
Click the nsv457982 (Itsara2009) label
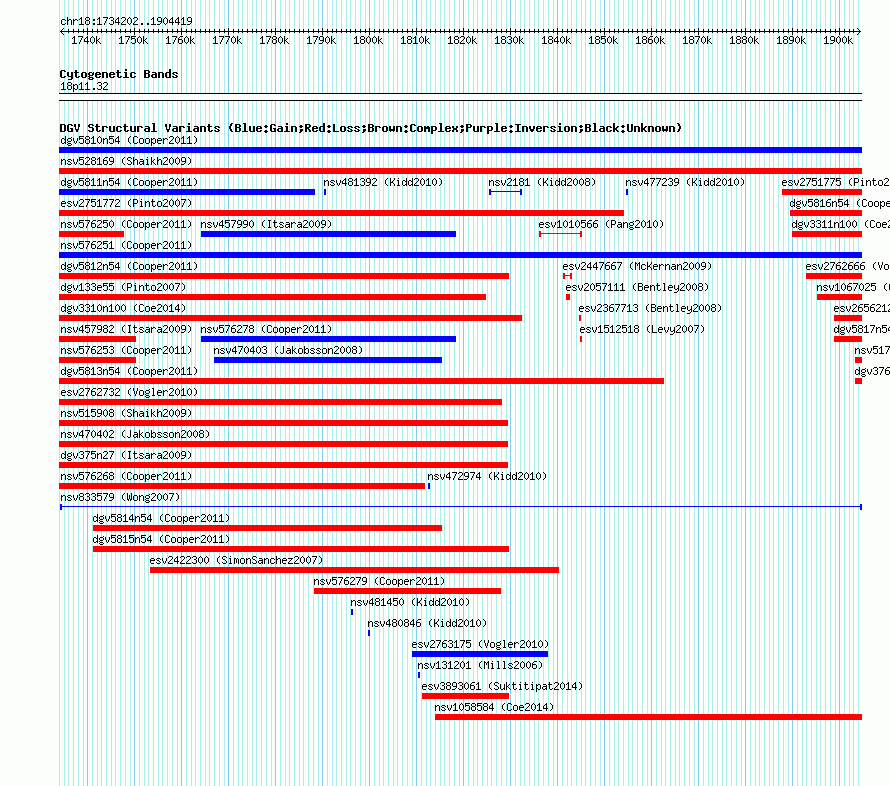(x=126, y=329)
